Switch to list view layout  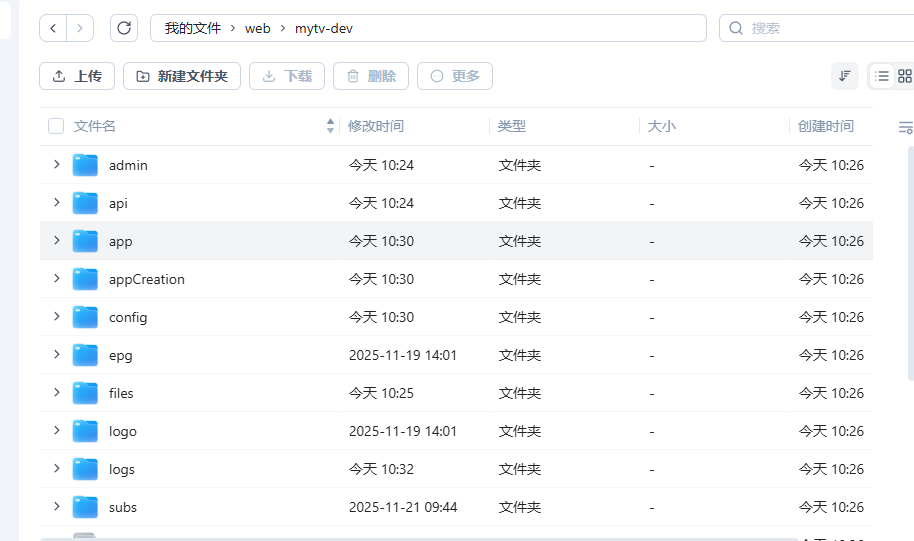tap(882, 76)
